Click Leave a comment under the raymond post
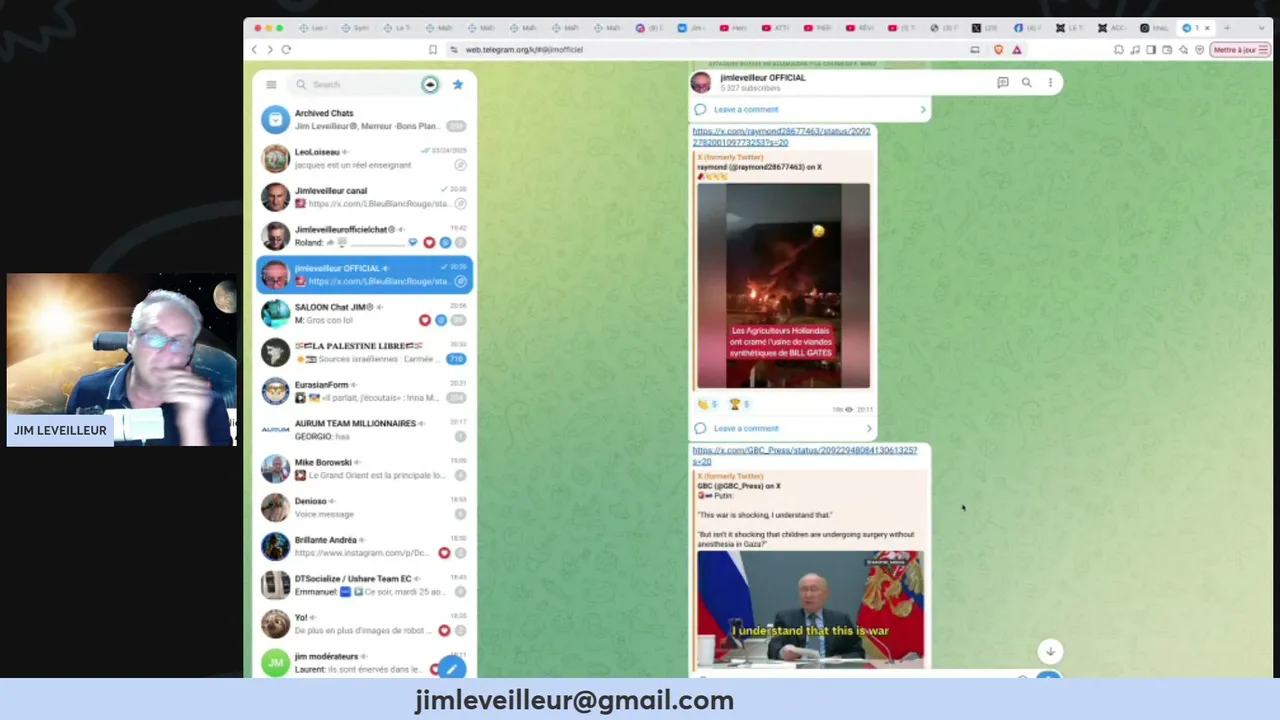This screenshot has width=1280, height=720. pyautogui.click(x=746, y=429)
